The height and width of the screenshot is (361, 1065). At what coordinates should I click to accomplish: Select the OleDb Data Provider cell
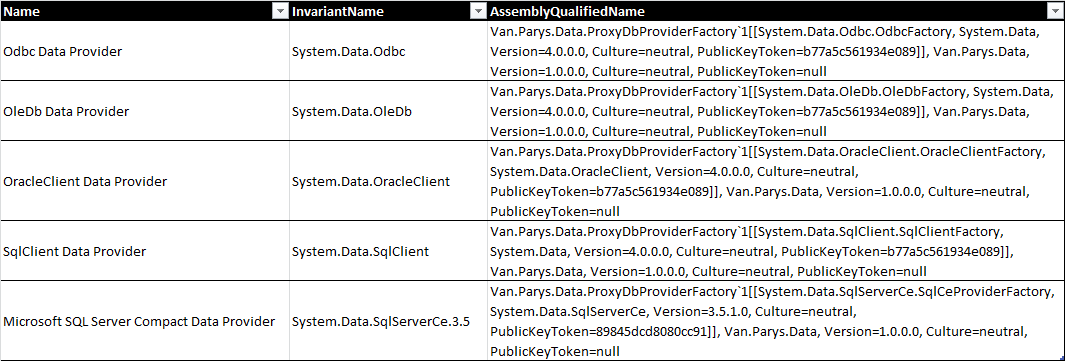(144, 111)
